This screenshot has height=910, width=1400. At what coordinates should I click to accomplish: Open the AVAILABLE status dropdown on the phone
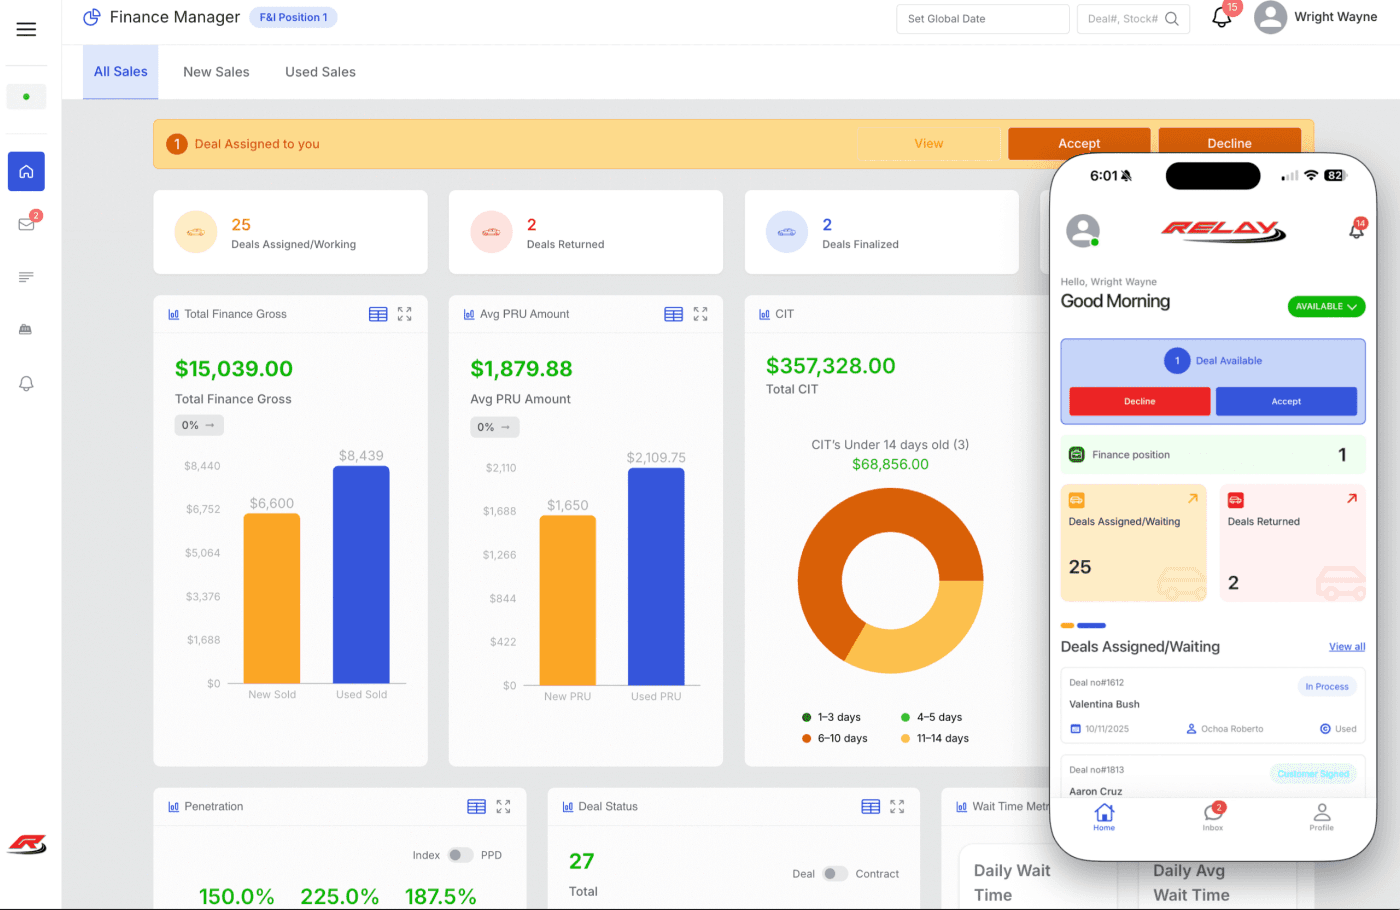[x=1326, y=307]
